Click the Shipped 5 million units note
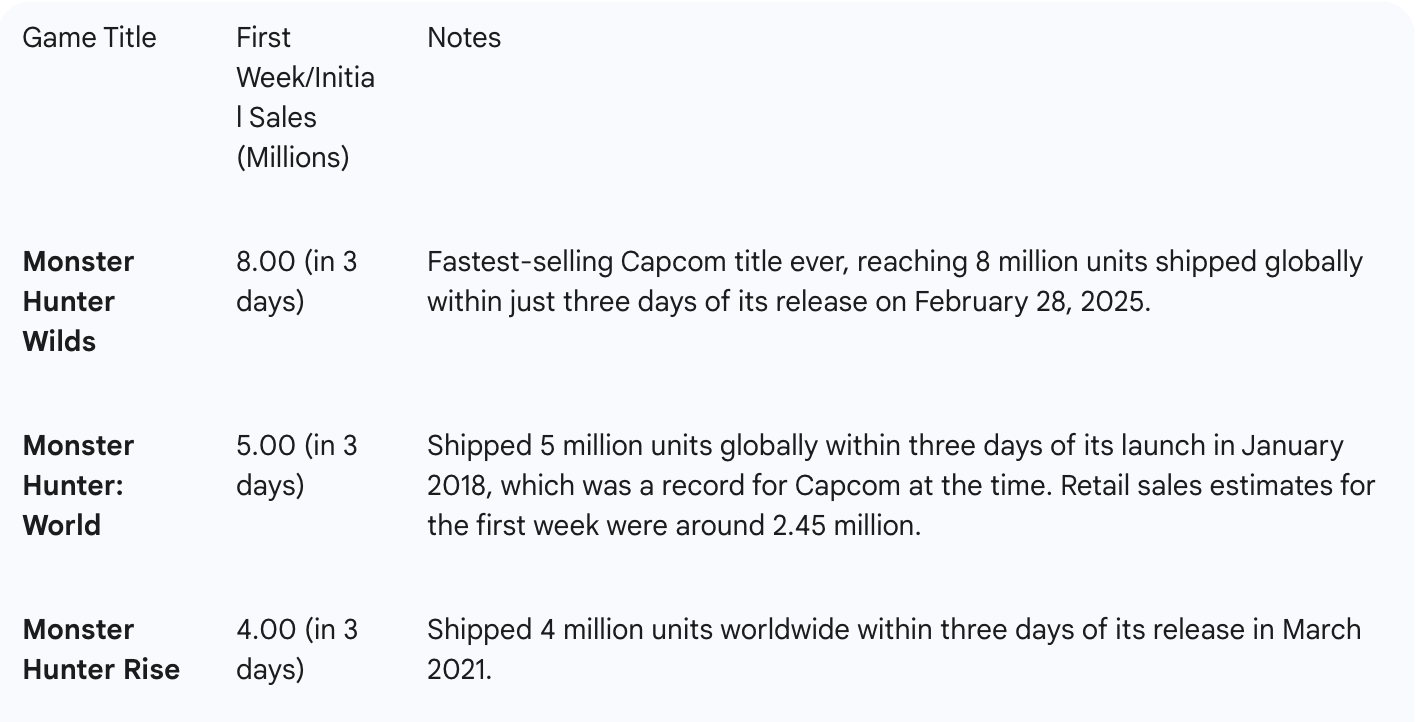The image size is (1416, 722). [901, 485]
